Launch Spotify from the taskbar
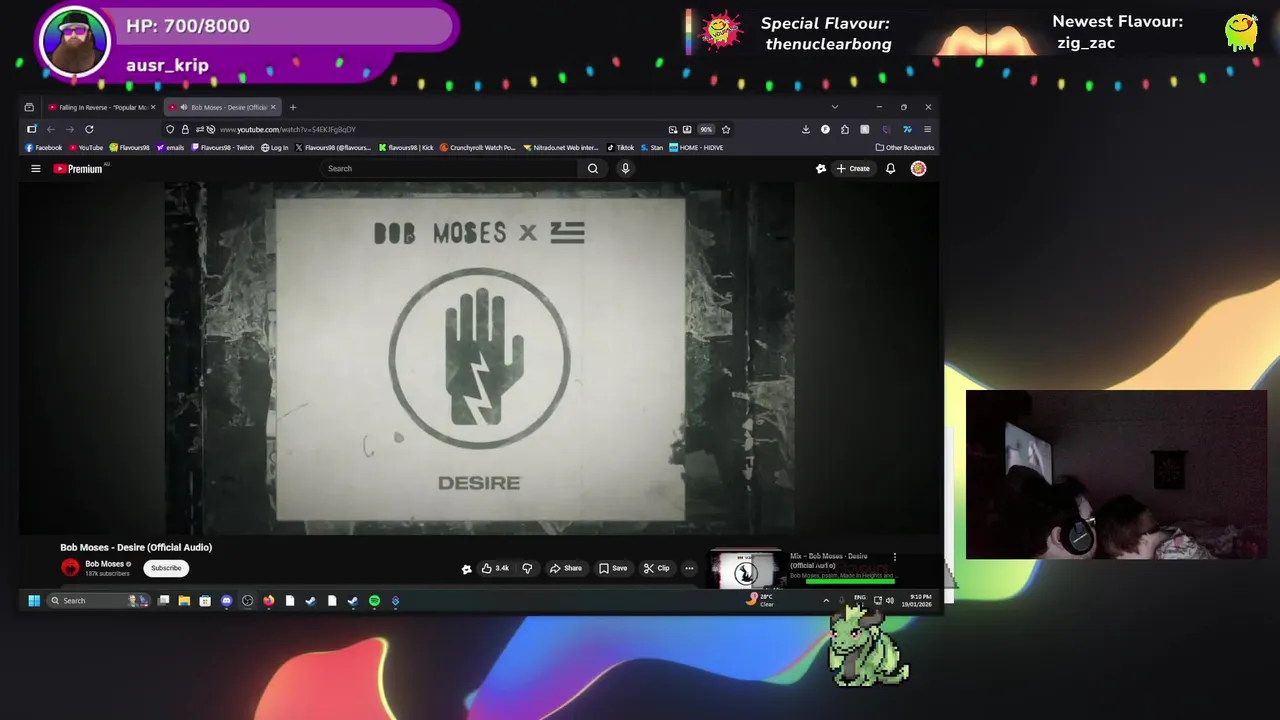 [374, 601]
